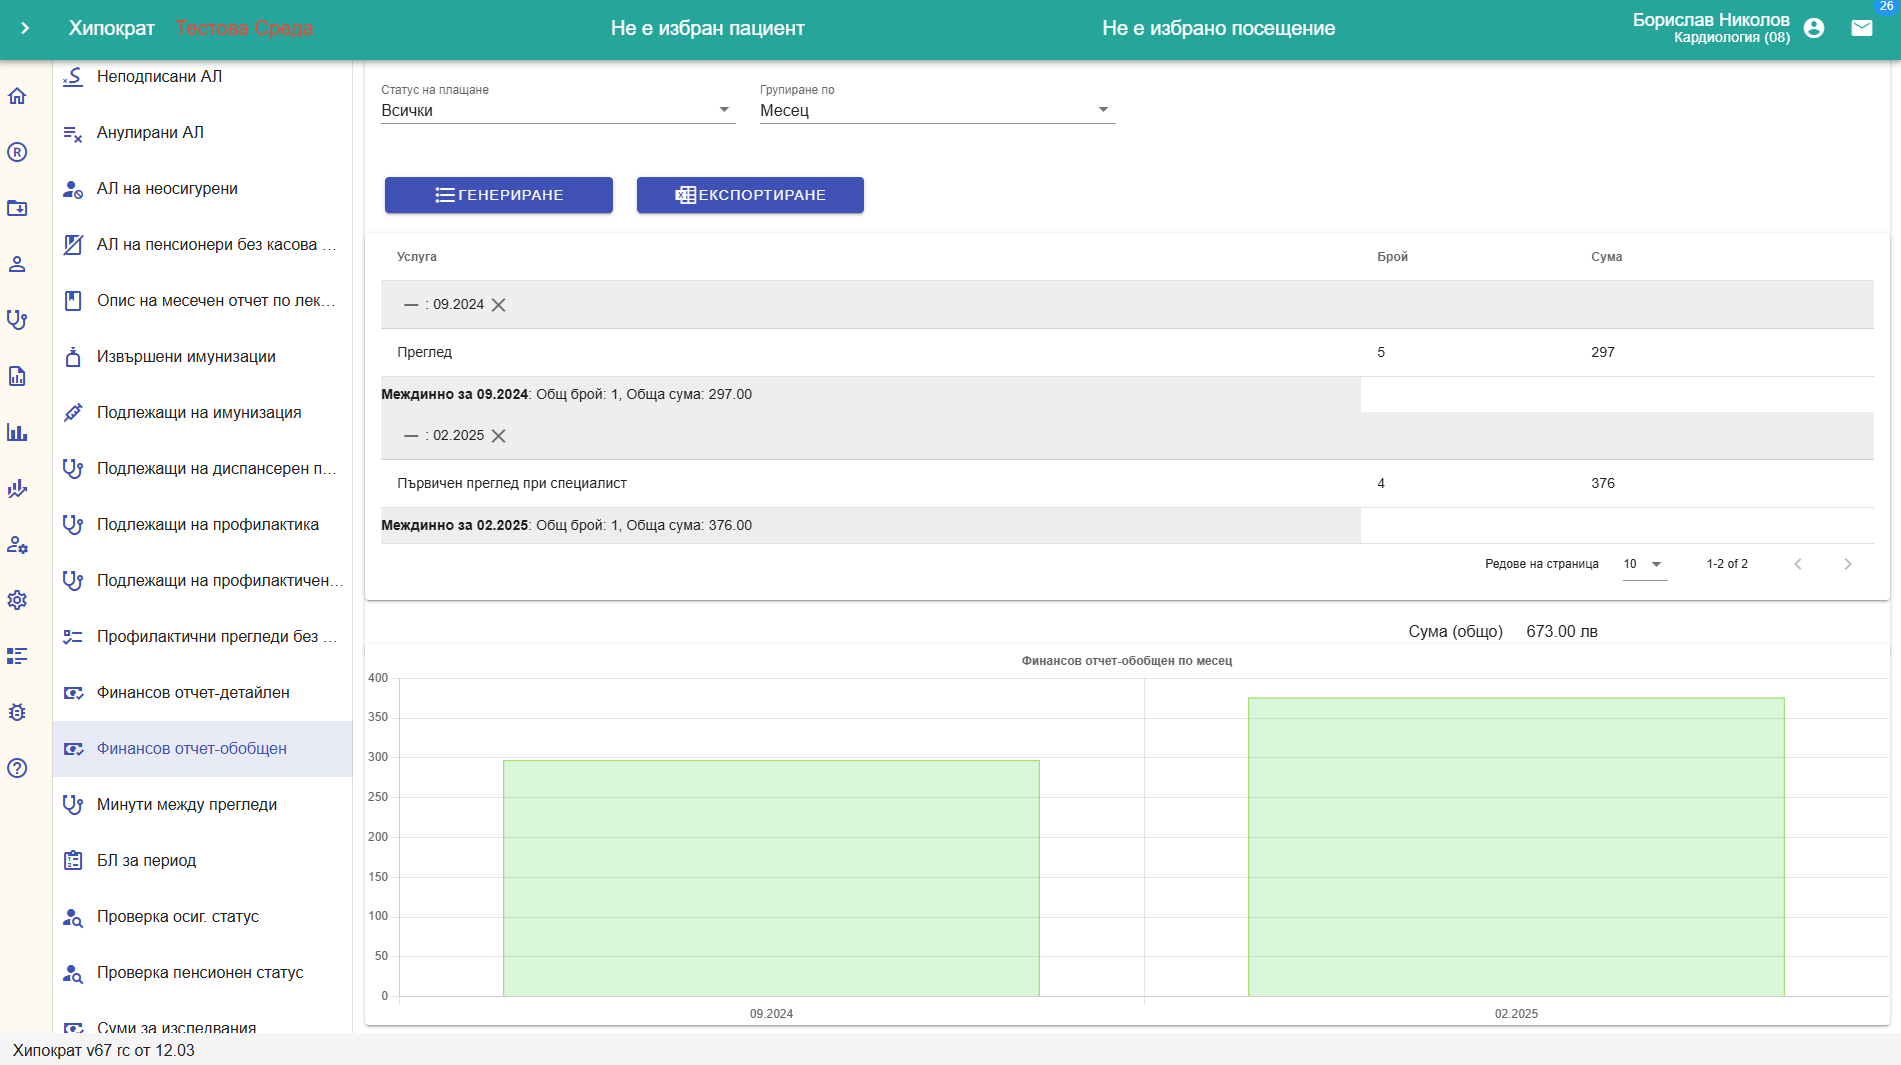The image size is (1901, 1065).
Task: Open the Групиране по dropdown
Action: tap(937, 110)
